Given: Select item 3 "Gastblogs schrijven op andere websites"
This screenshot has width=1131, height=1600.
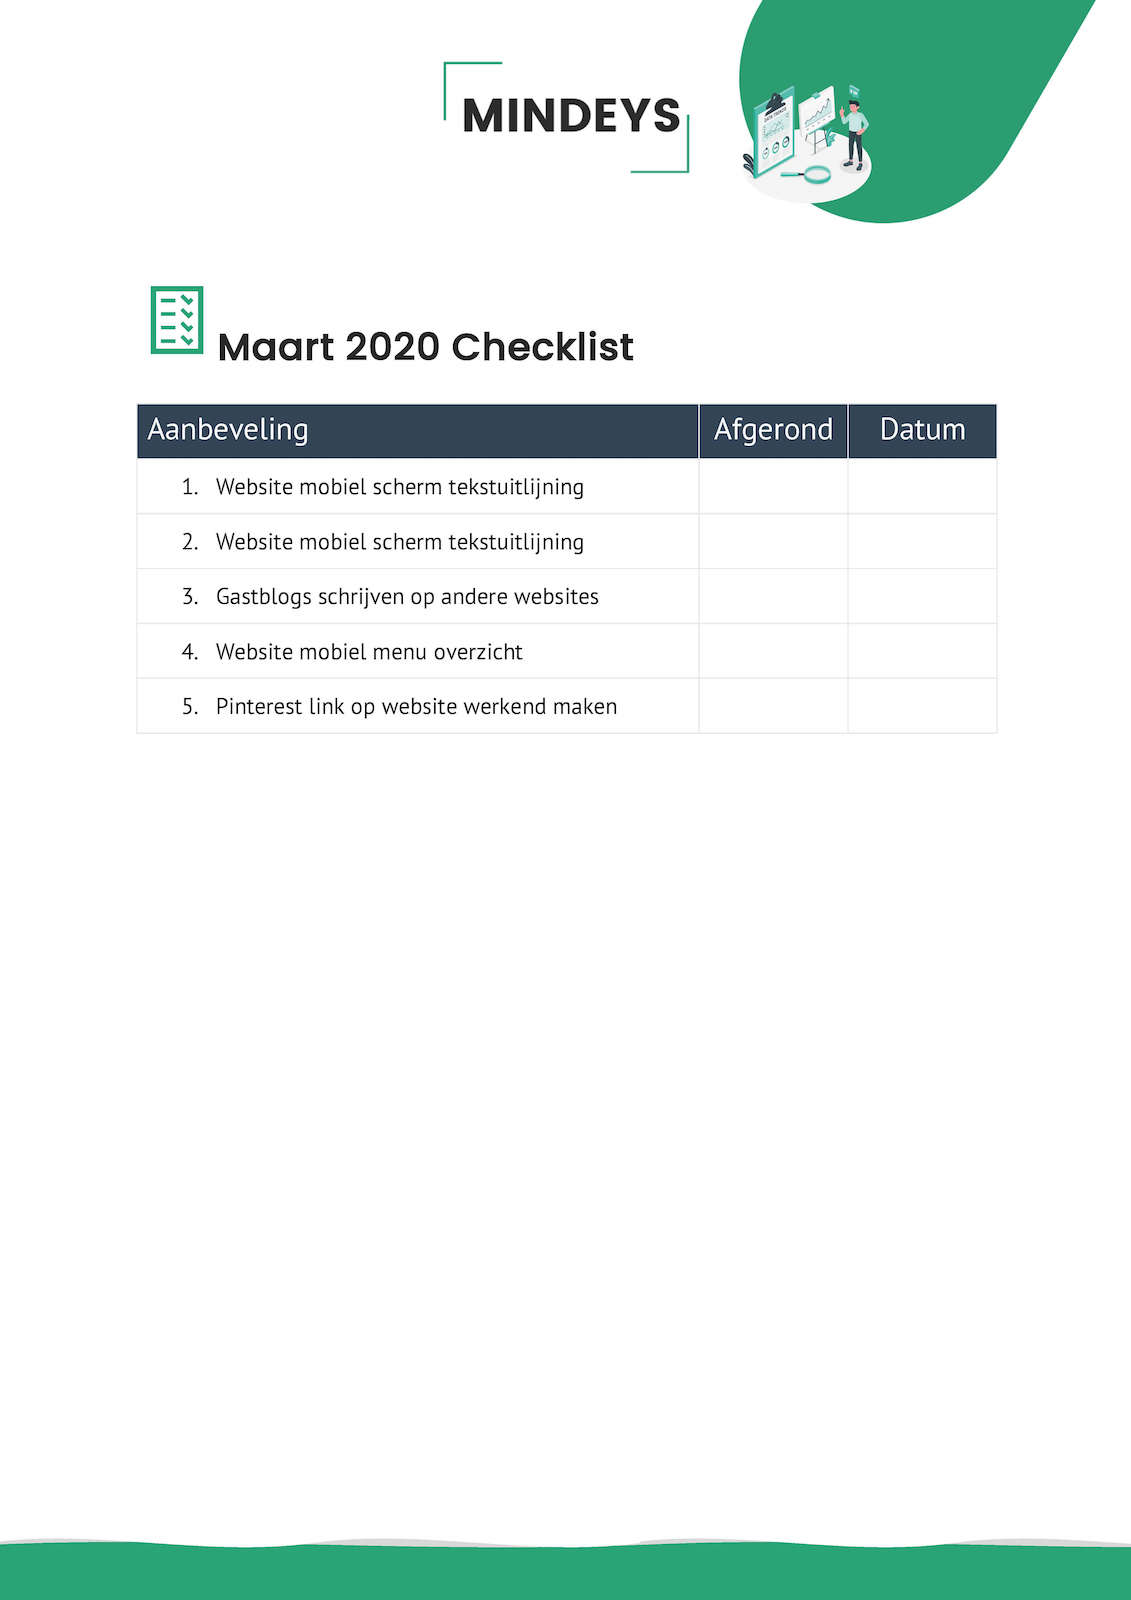Looking at the screenshot, I should tap(407, 597).
